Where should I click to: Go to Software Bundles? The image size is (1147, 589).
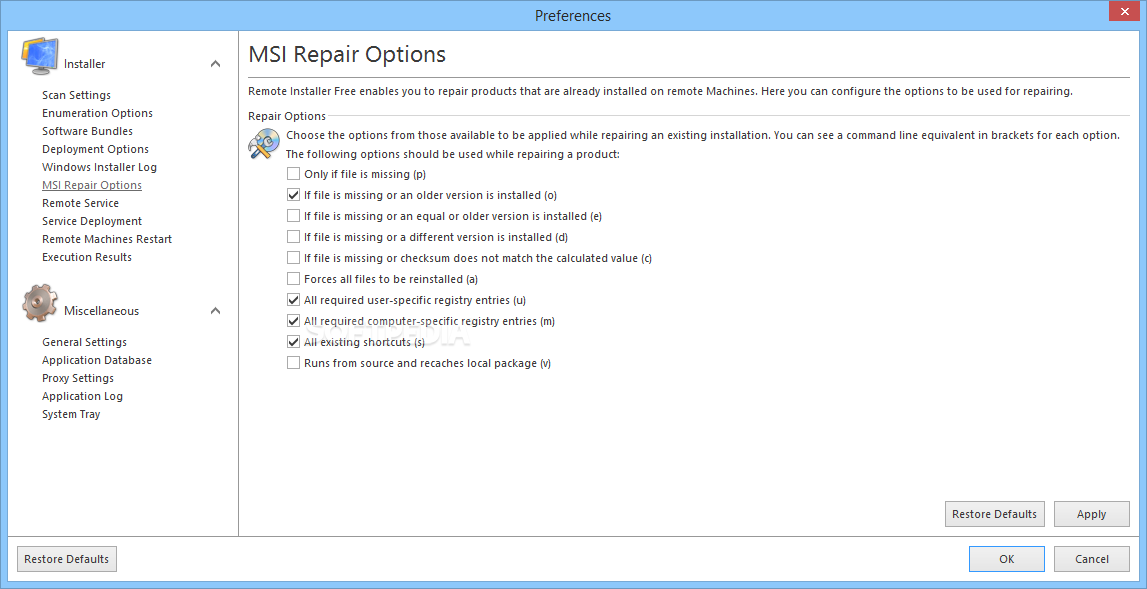pos(88,131)
